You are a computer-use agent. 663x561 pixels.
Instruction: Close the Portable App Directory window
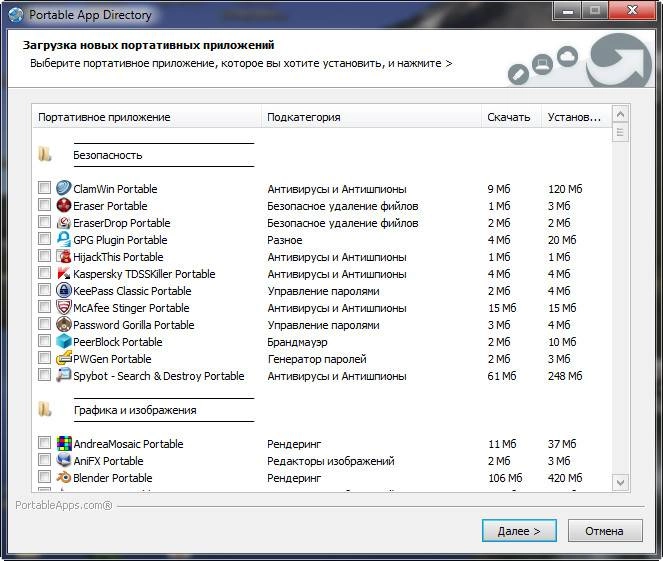(632, 11)
